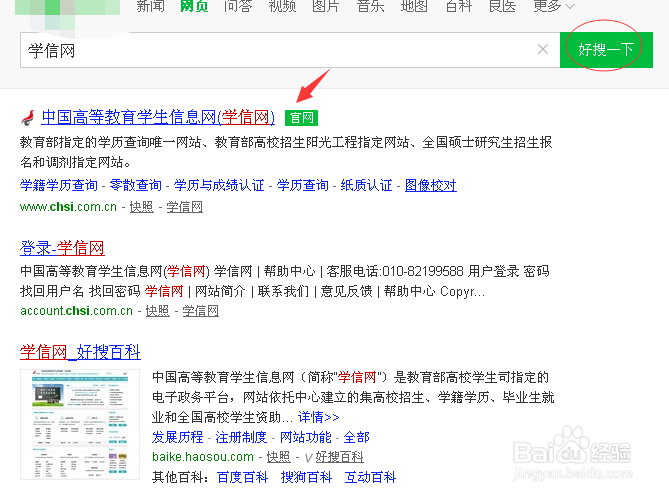The height and width of the screenshot is (497, 669).
Task: Open the 搜狗百科 link
Action: click(x=306, y=477)
